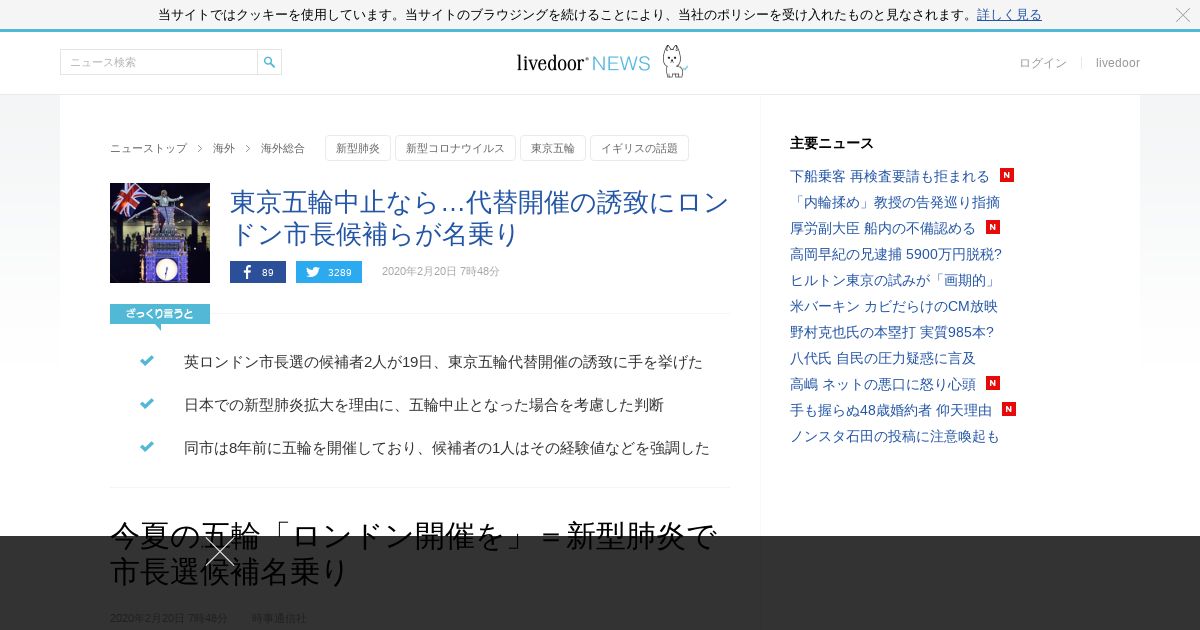Click summary line 日本での新型肺炎拡大を理由に
The width and height of the screenshot is (1200, 630).
424,405
